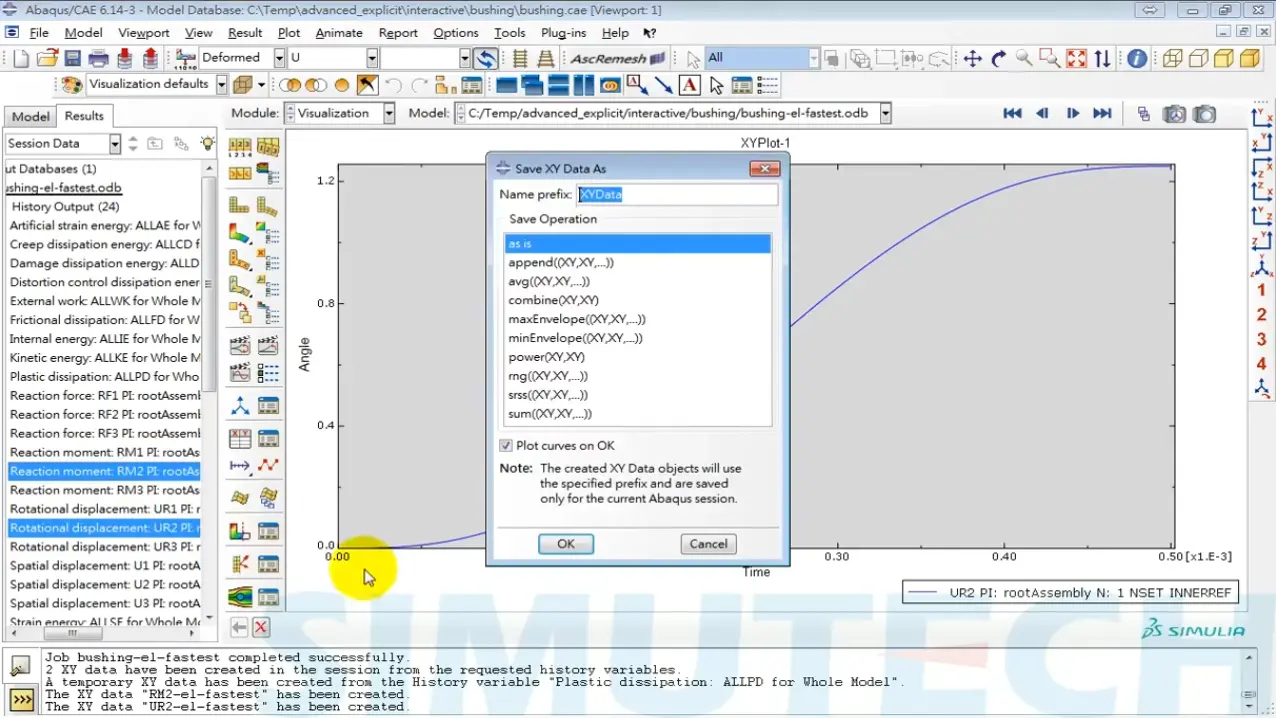Toggle Plot curves on OK checkbox
Image resolution: width=1276 pixels, height=718 pixels.
point(506,445)
